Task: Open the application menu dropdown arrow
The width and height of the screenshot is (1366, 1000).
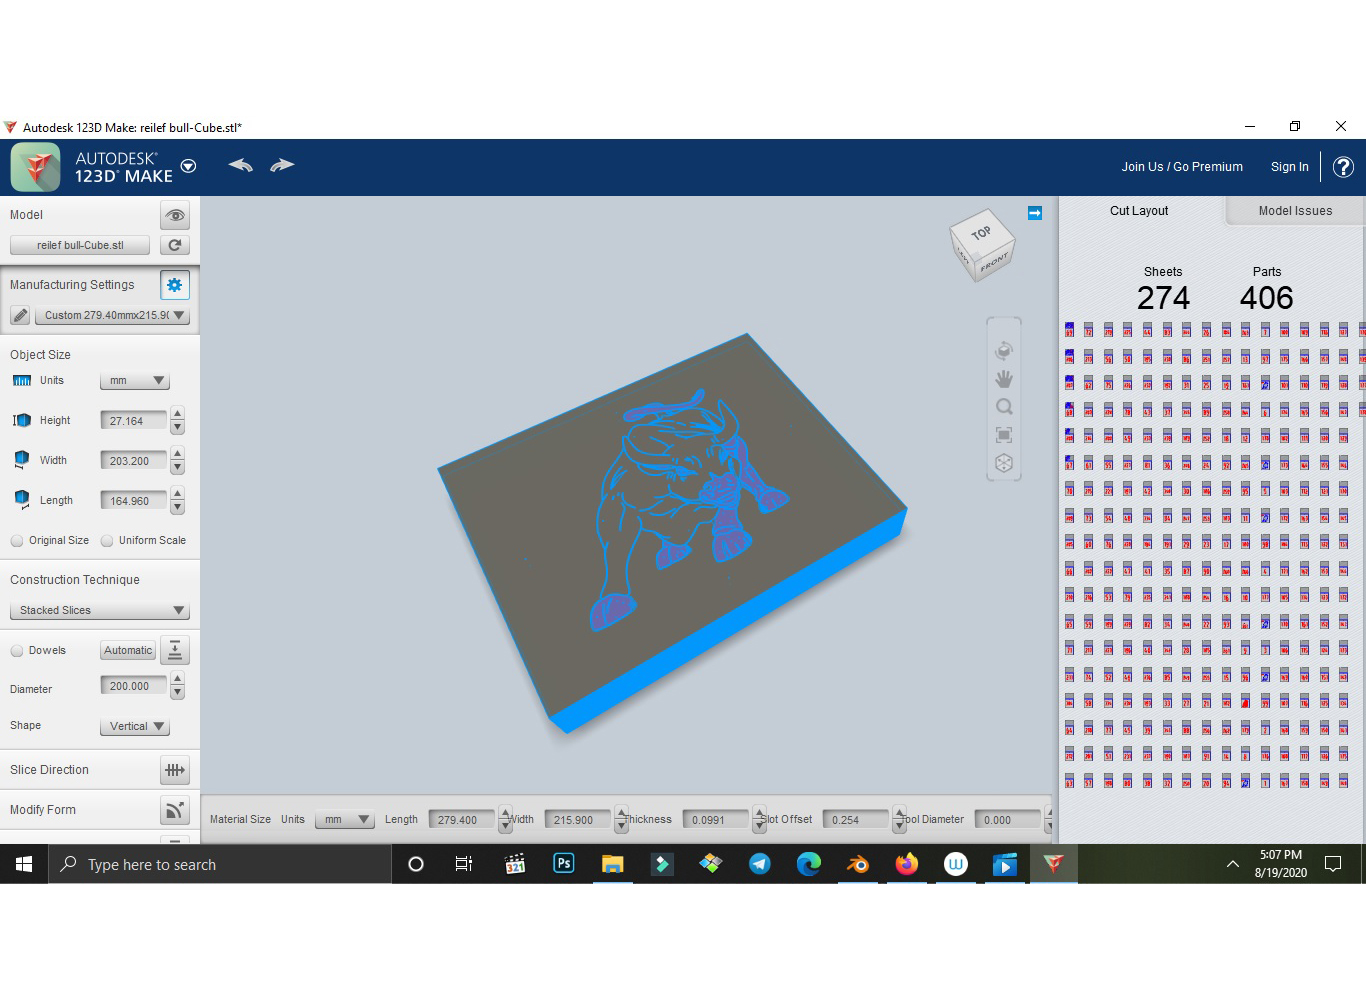Action: coord(188,166)
